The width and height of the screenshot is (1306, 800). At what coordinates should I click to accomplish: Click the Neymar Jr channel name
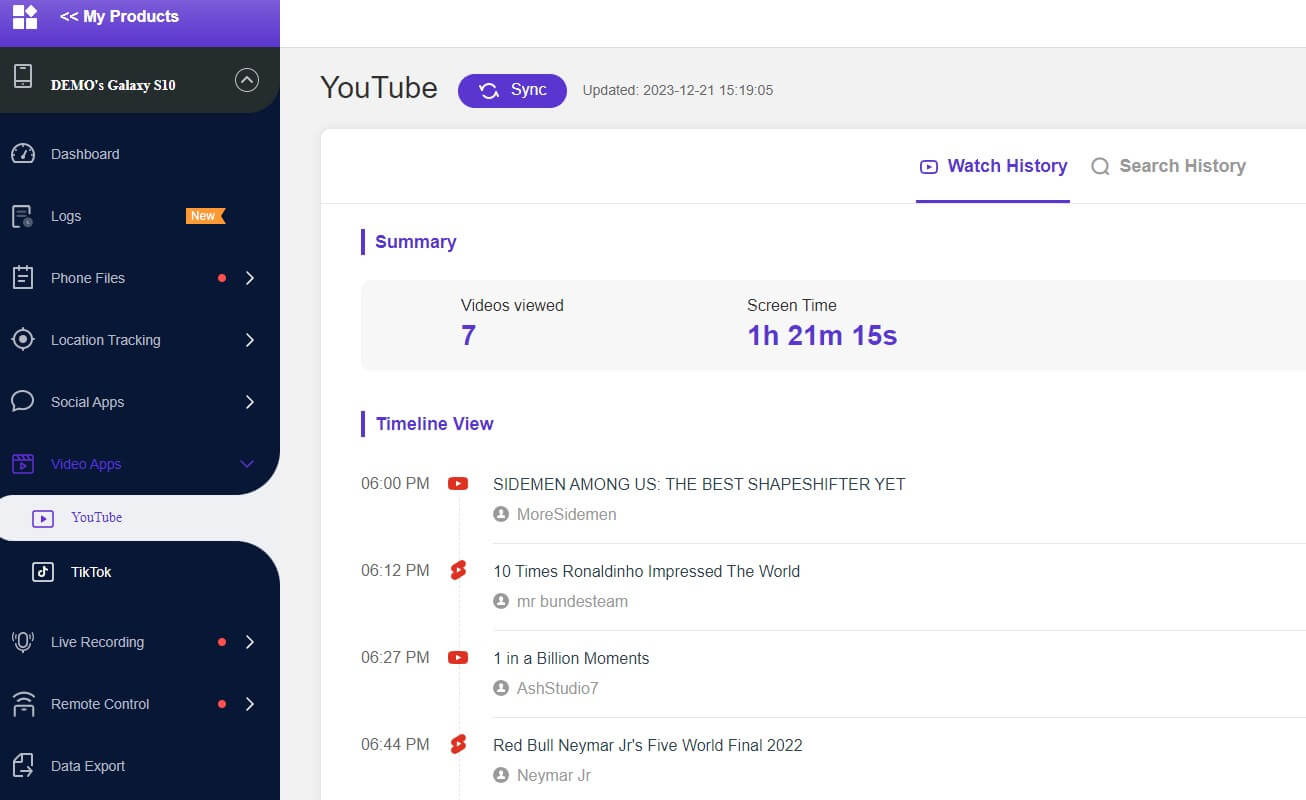[554, 775]
